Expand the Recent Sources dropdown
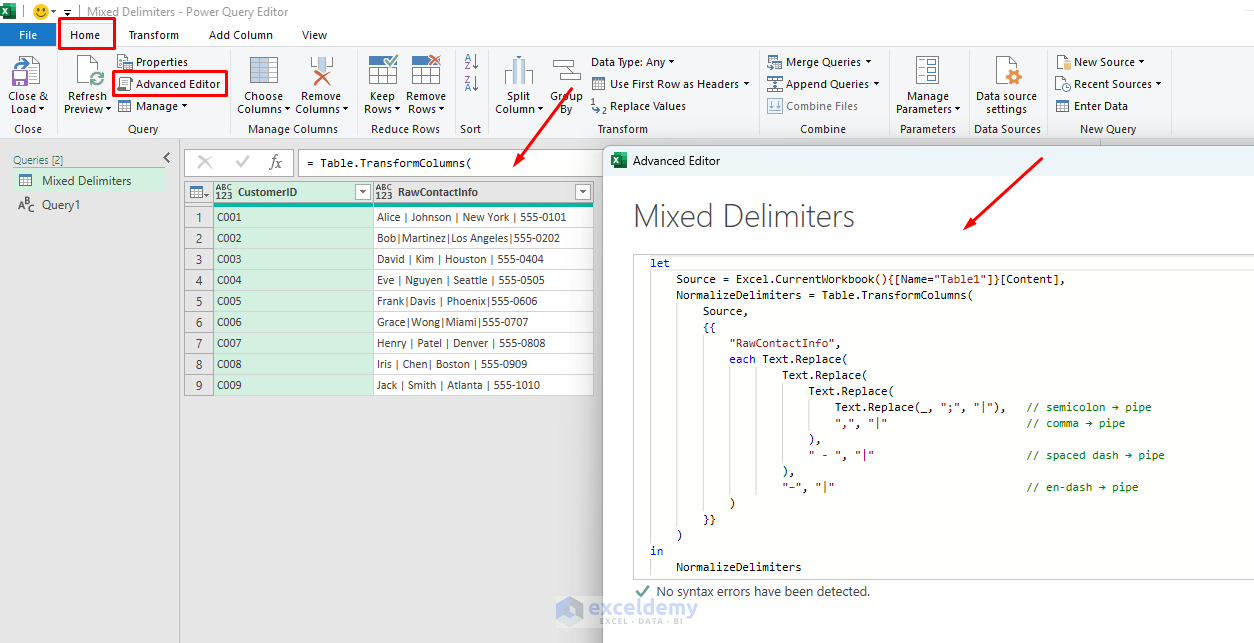The width and height of the screenshot is (1254, 643). pyautogui.click(x=1158, y=84)
